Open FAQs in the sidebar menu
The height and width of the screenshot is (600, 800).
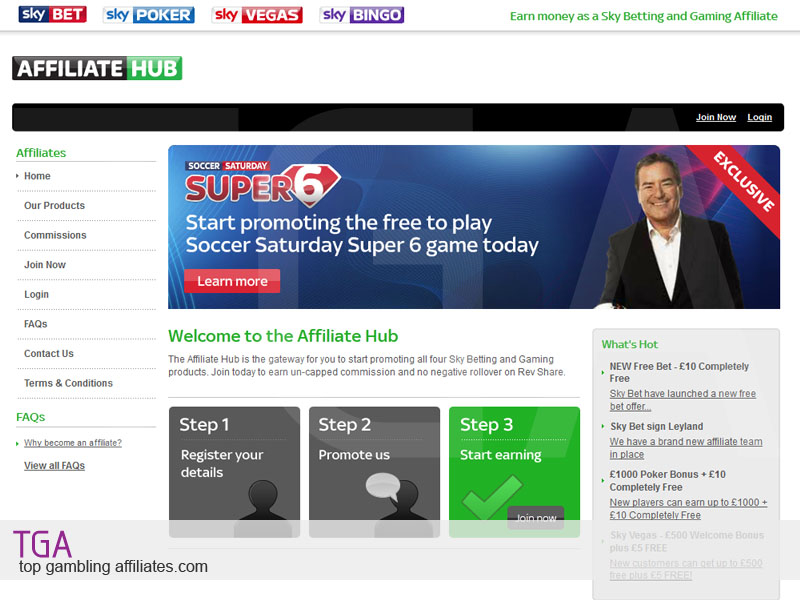(36, 324)
